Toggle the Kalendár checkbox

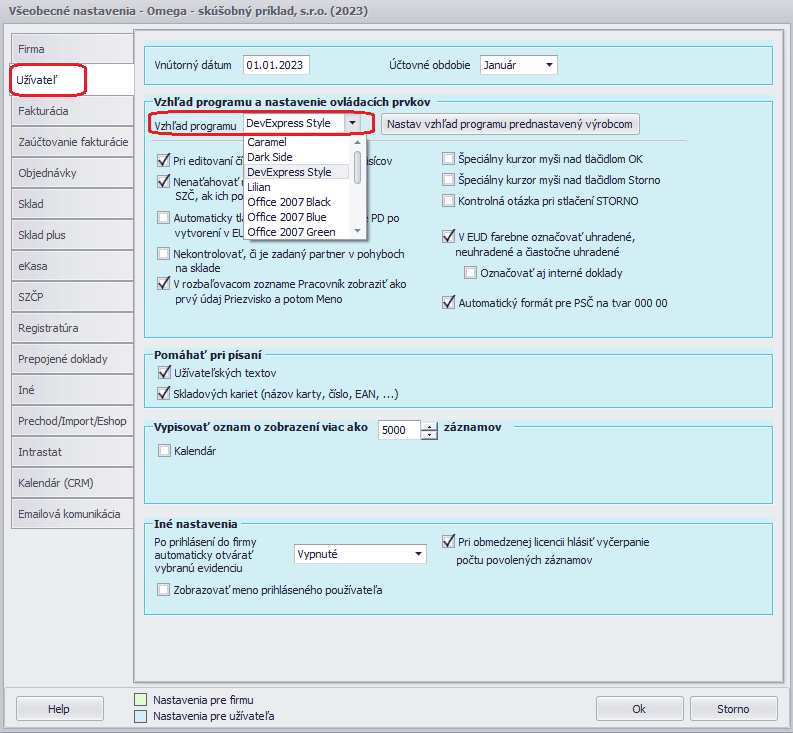point(166,451)
